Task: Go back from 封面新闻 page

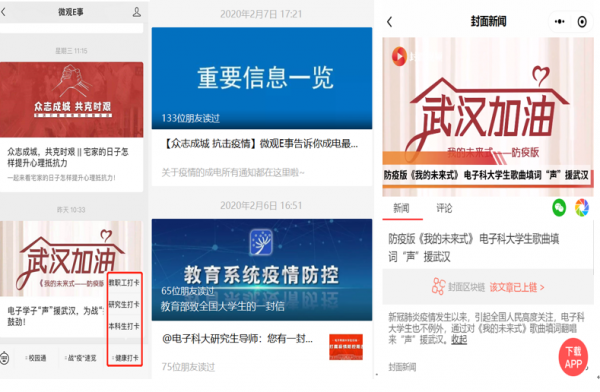Action: click(390, 22)
